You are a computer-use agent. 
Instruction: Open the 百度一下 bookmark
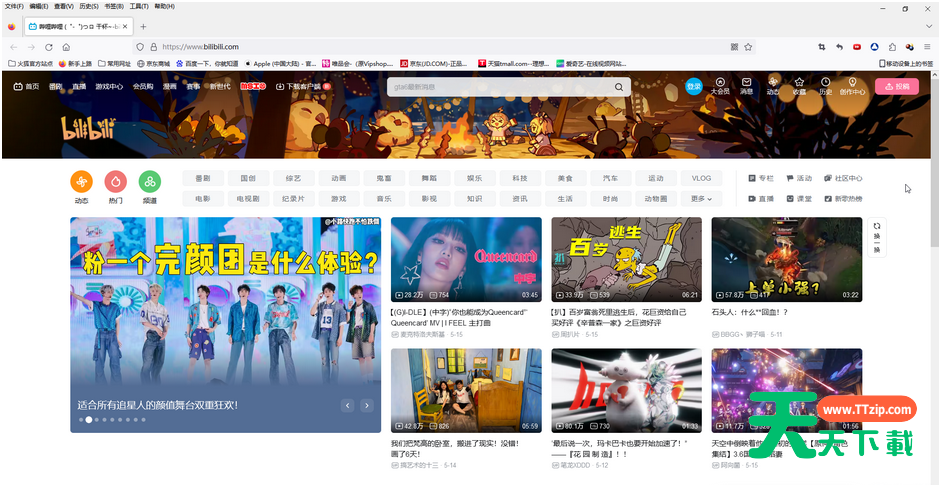(x=206, y=63)
